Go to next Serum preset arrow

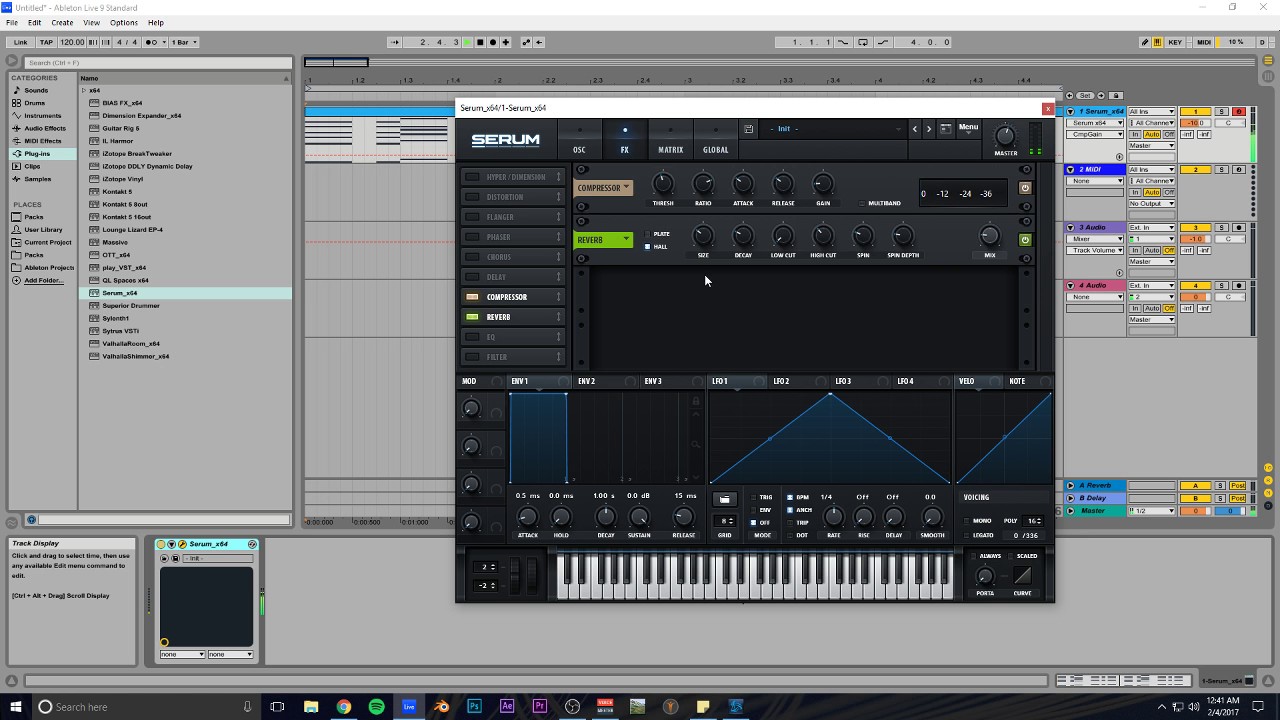pyautogui.click(x=928, y=129)
